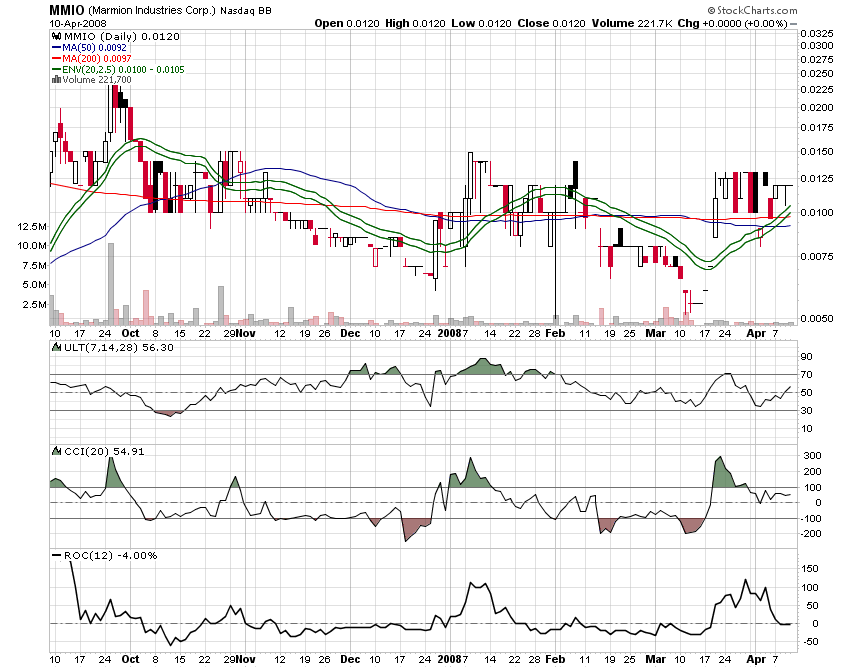Click the -200 level on the CCI axis
Viewport: 850px width, 668px height.
(x=811, y=534)
